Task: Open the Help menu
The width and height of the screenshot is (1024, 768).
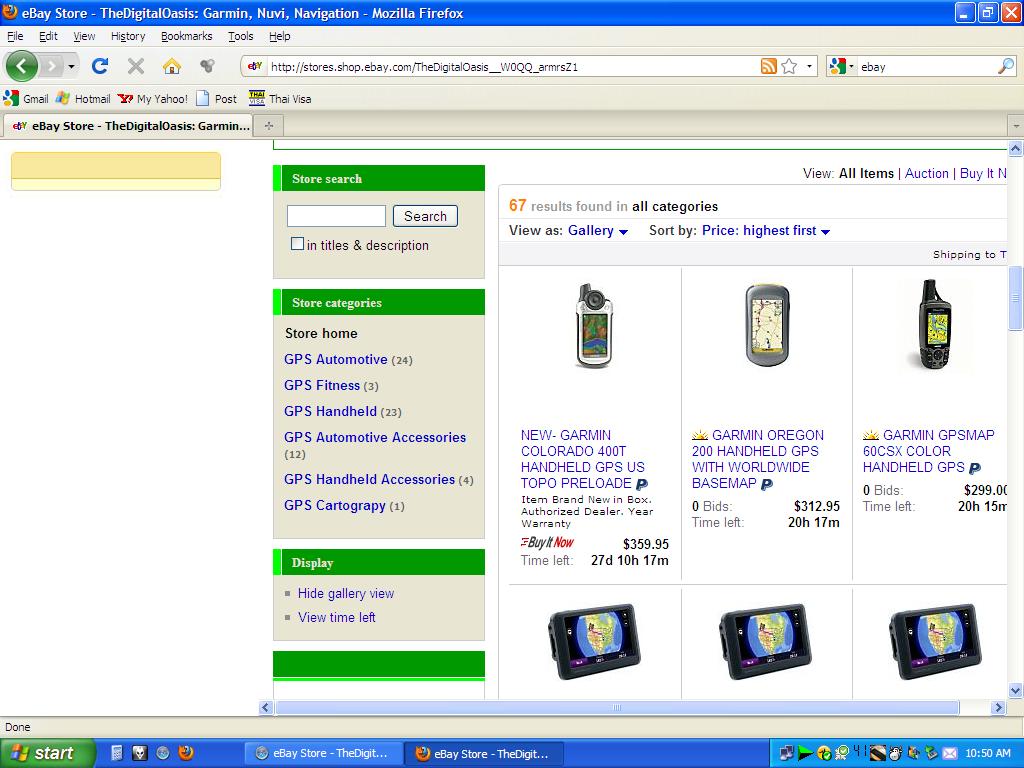Action: click(x=280, y=36)
